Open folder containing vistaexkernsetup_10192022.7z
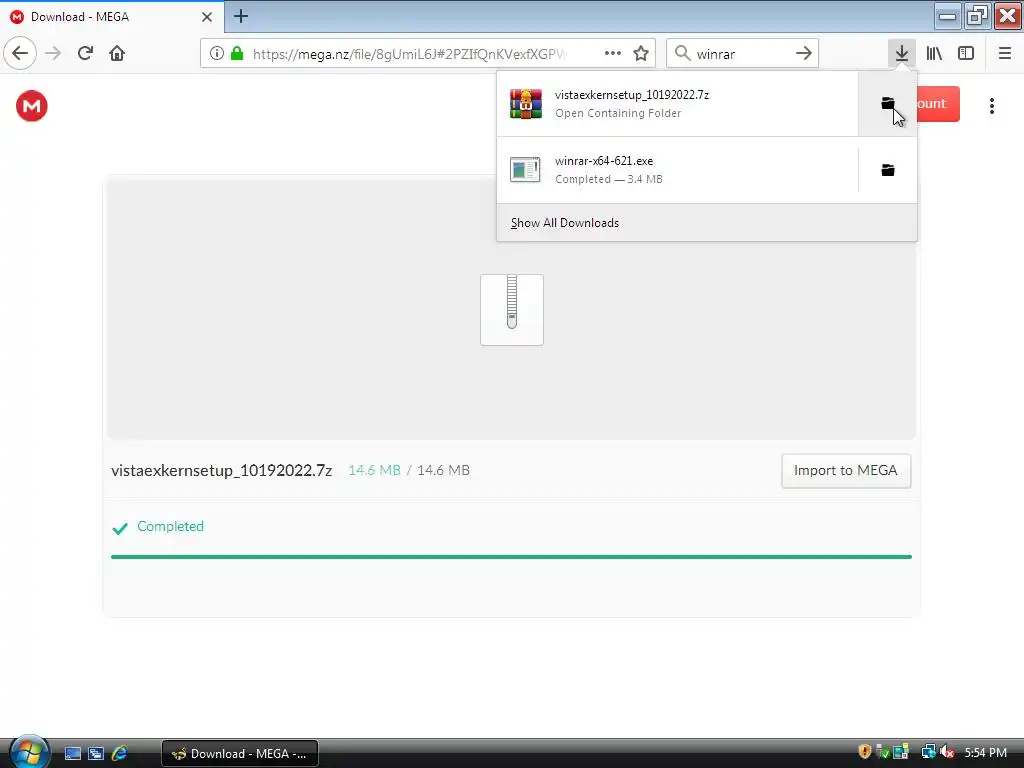Image resolution: width=1024 pixels, height=768 pixels. [x=888, y=103]
